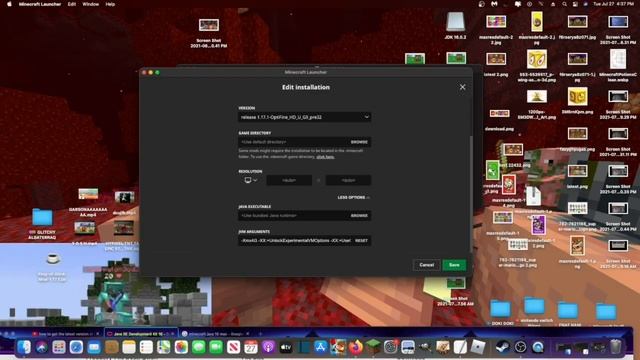The image size is (640, 360).
Task: Open System Preferences from the Dock
Action: (390, 347)
